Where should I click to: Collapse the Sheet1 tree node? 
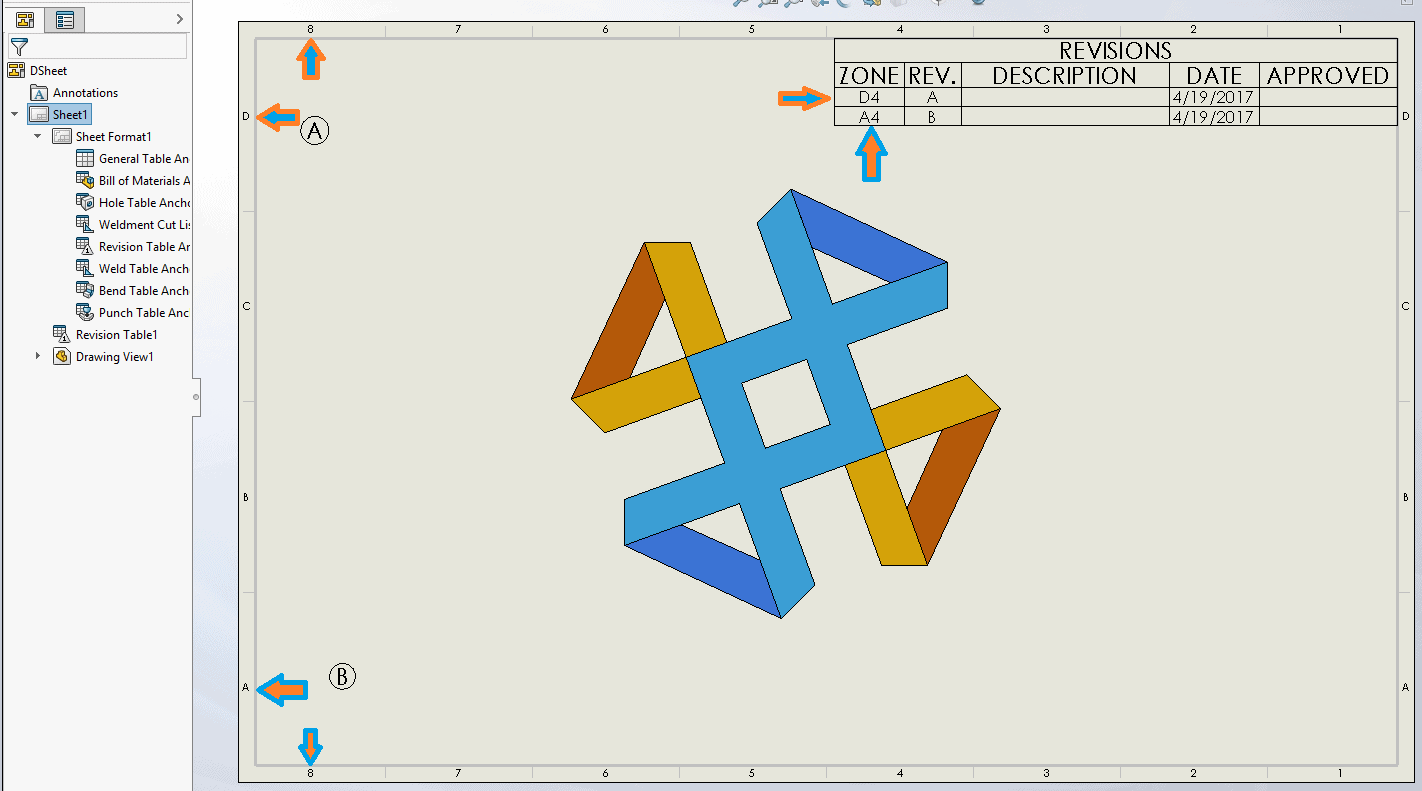[15, 115]
